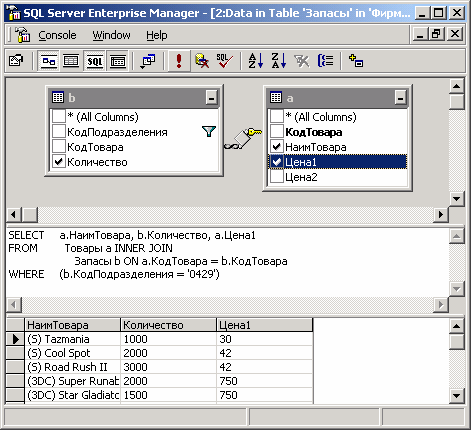The width and height of the screenshot is (471, 430).
Task: Click the Group By toolbar icon
Action: (x=325, y=61)
